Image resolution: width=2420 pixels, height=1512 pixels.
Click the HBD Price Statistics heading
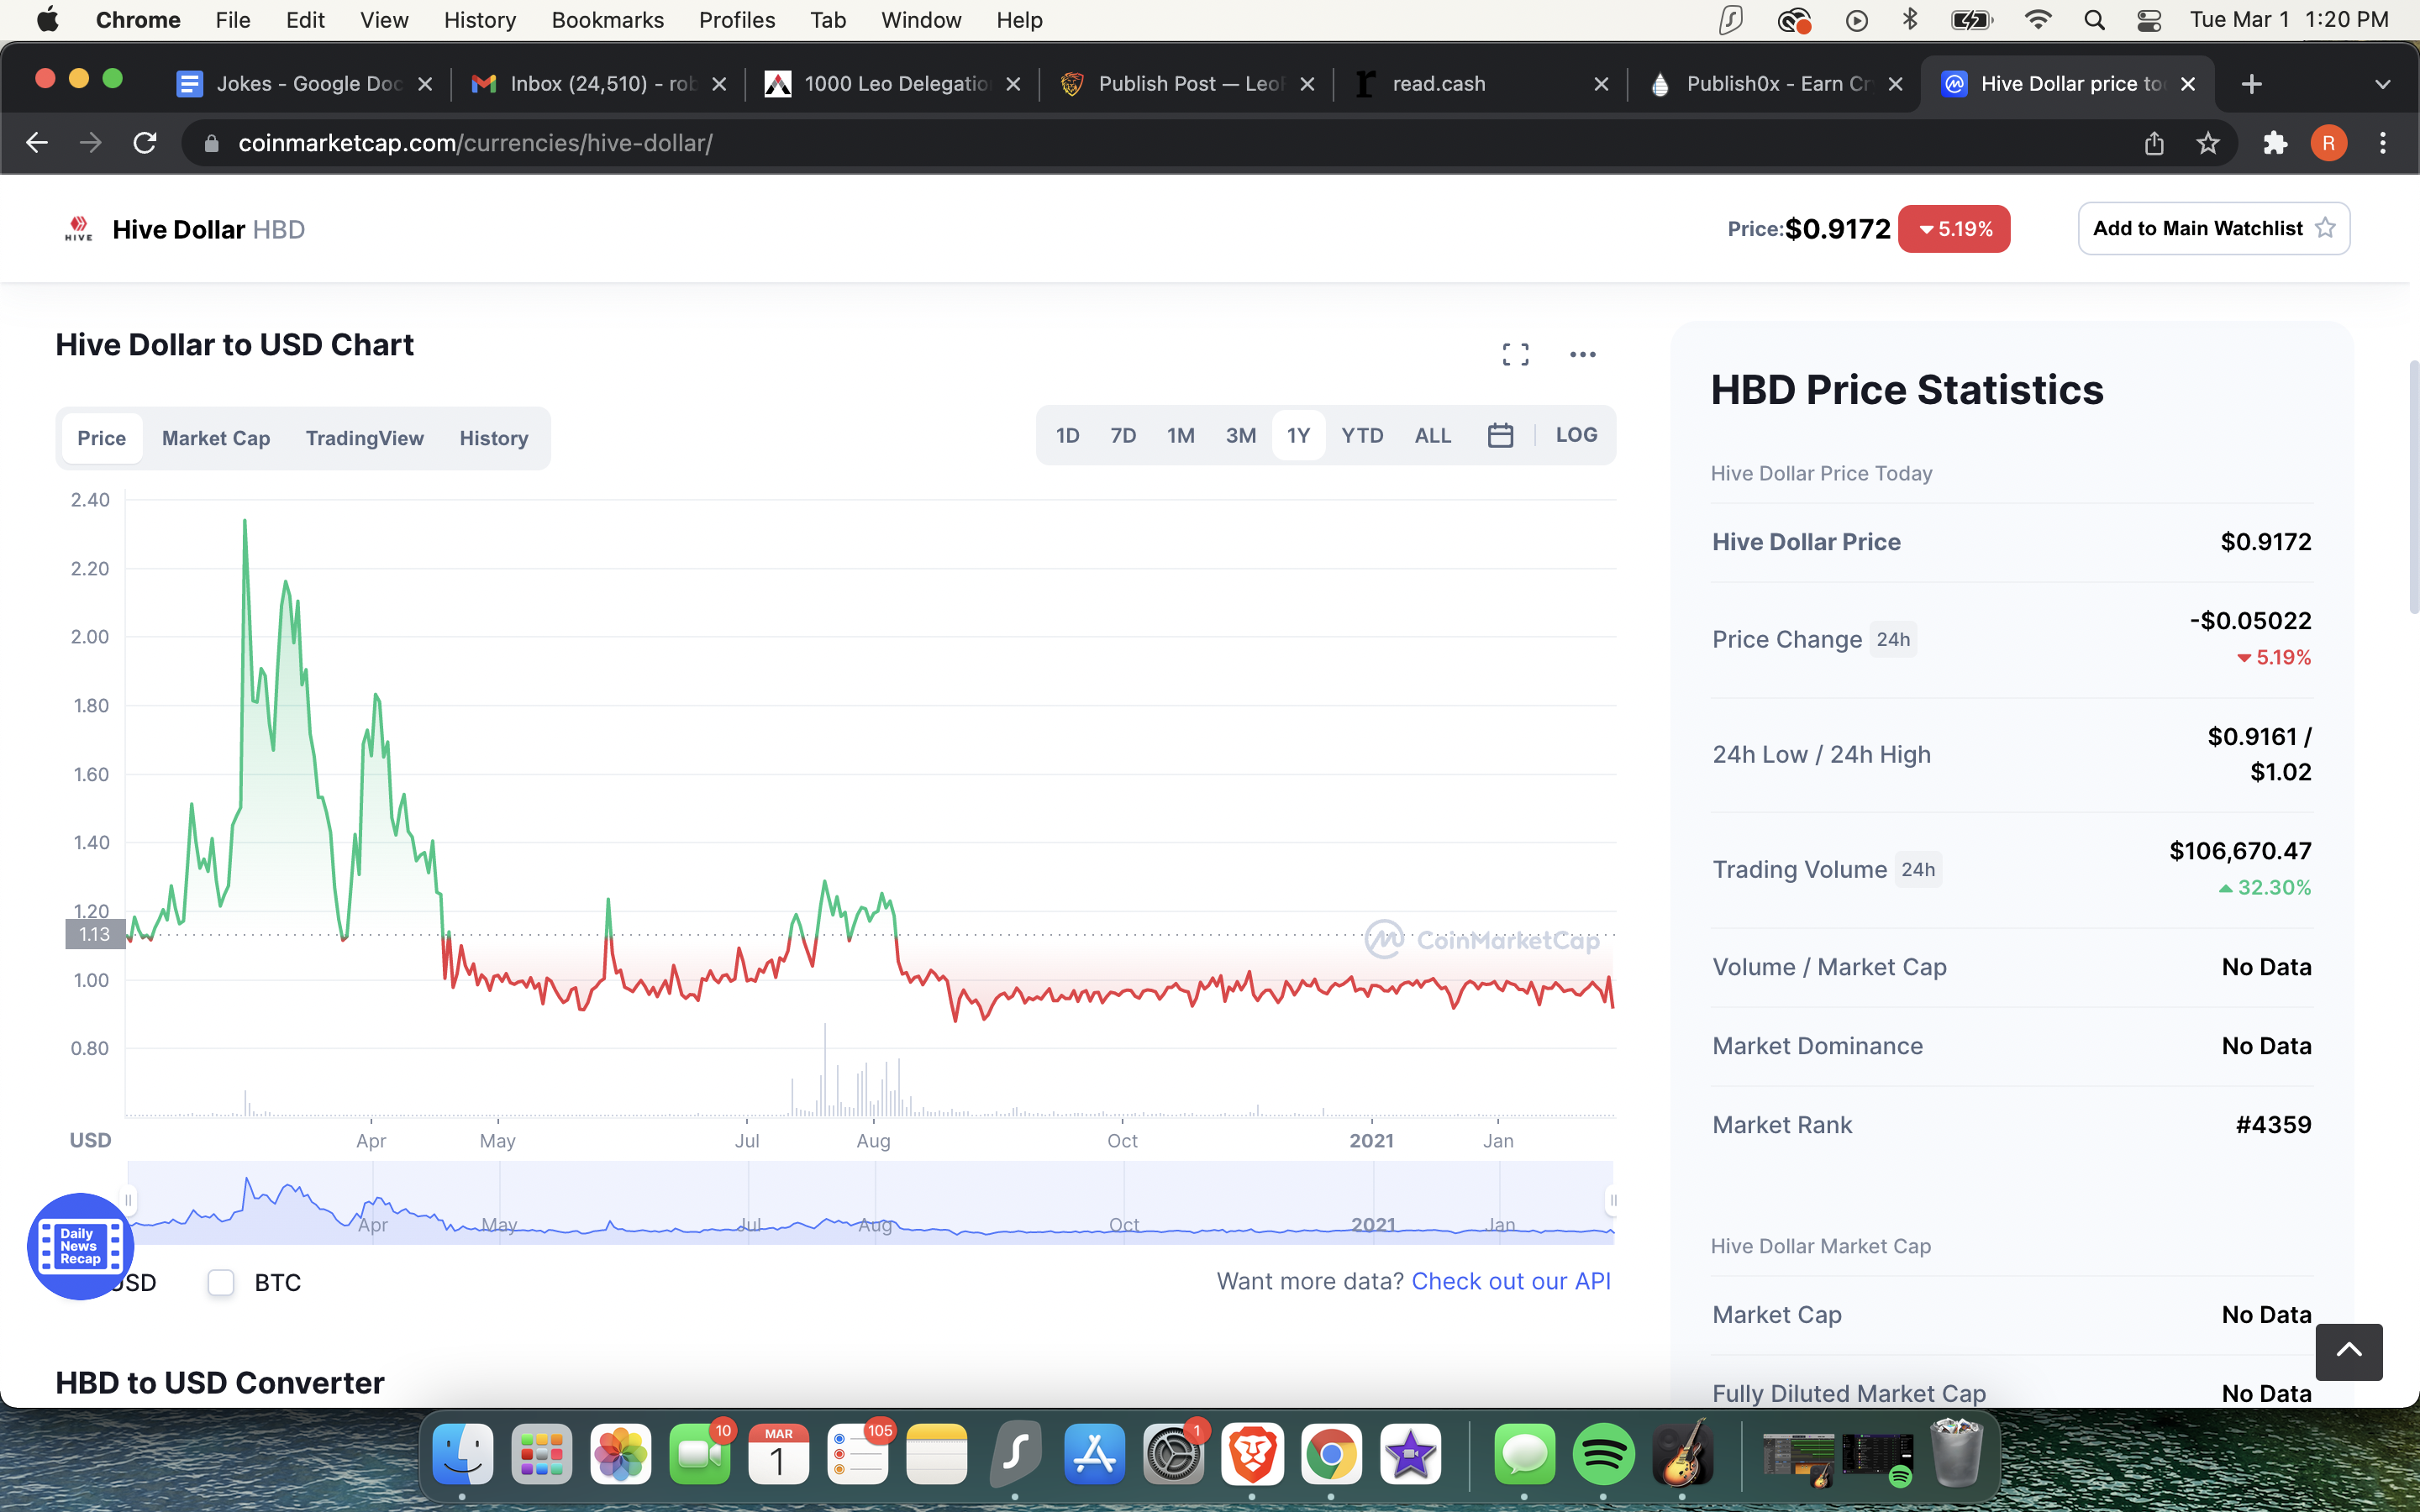pos(1907,390)
